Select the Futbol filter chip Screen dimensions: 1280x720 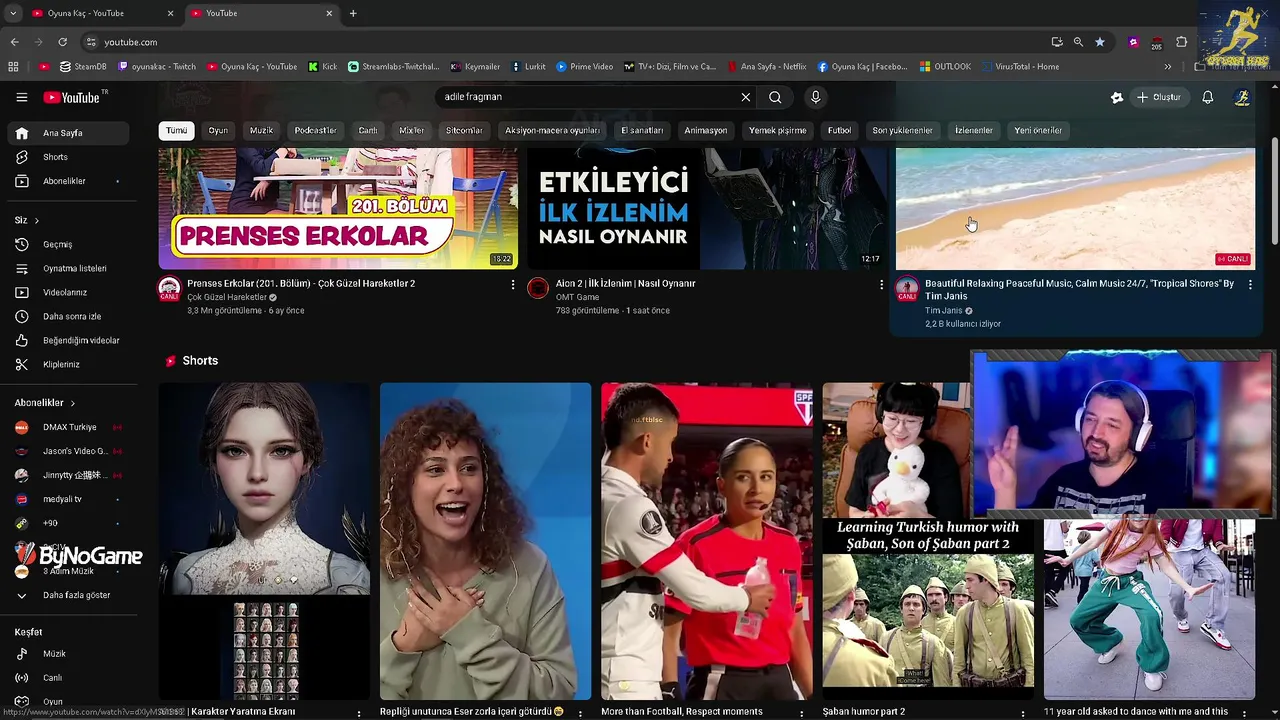coord(839,131)
